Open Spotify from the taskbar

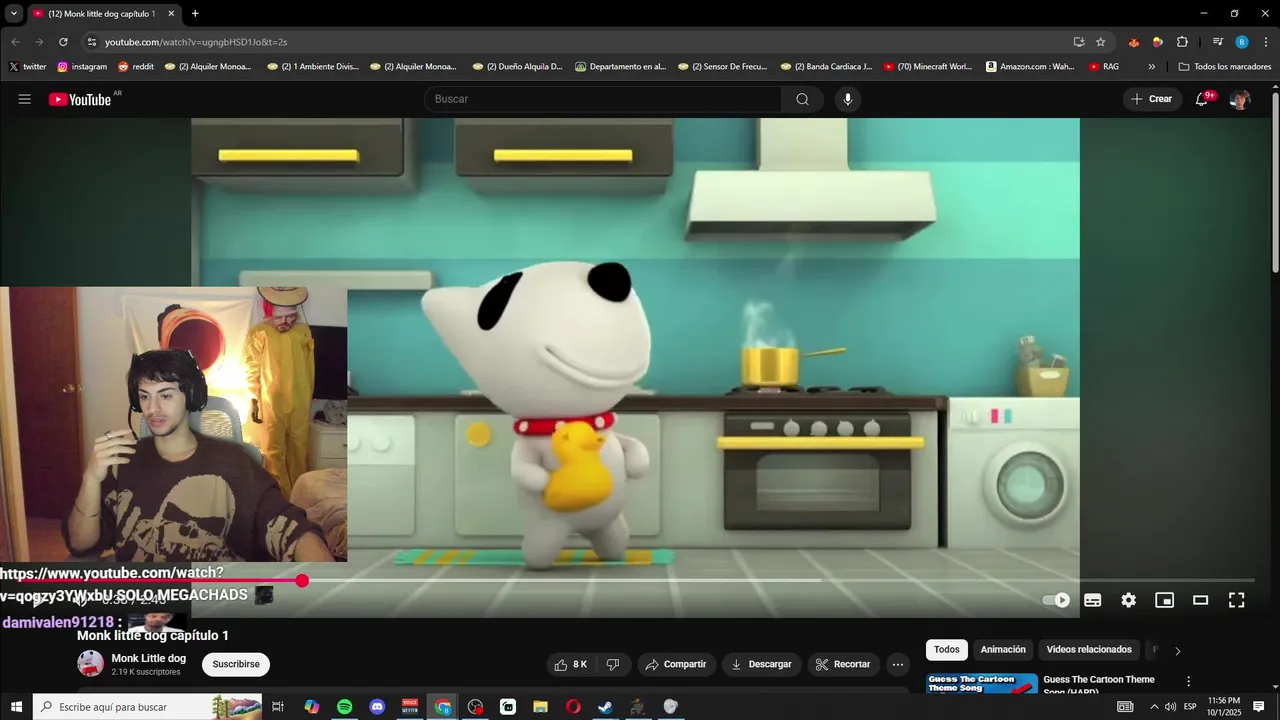[344, 707]
